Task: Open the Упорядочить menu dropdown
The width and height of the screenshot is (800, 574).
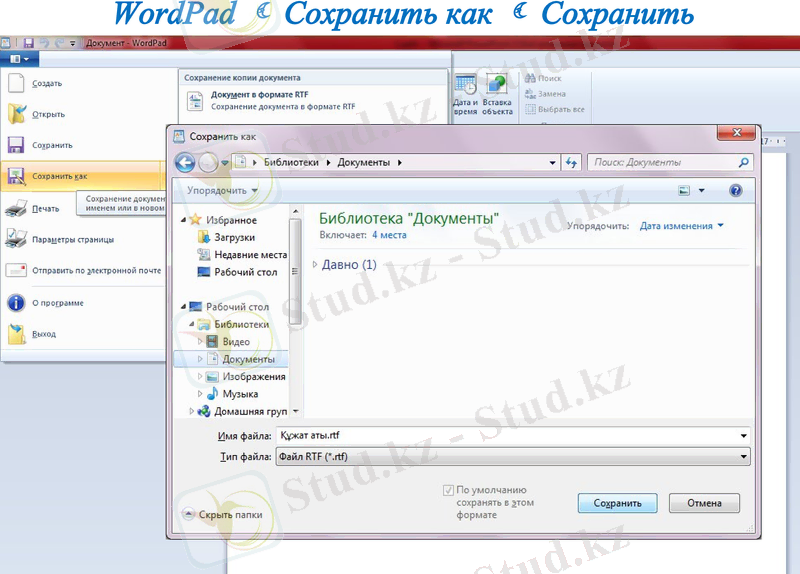Action: tap(222, 190)
